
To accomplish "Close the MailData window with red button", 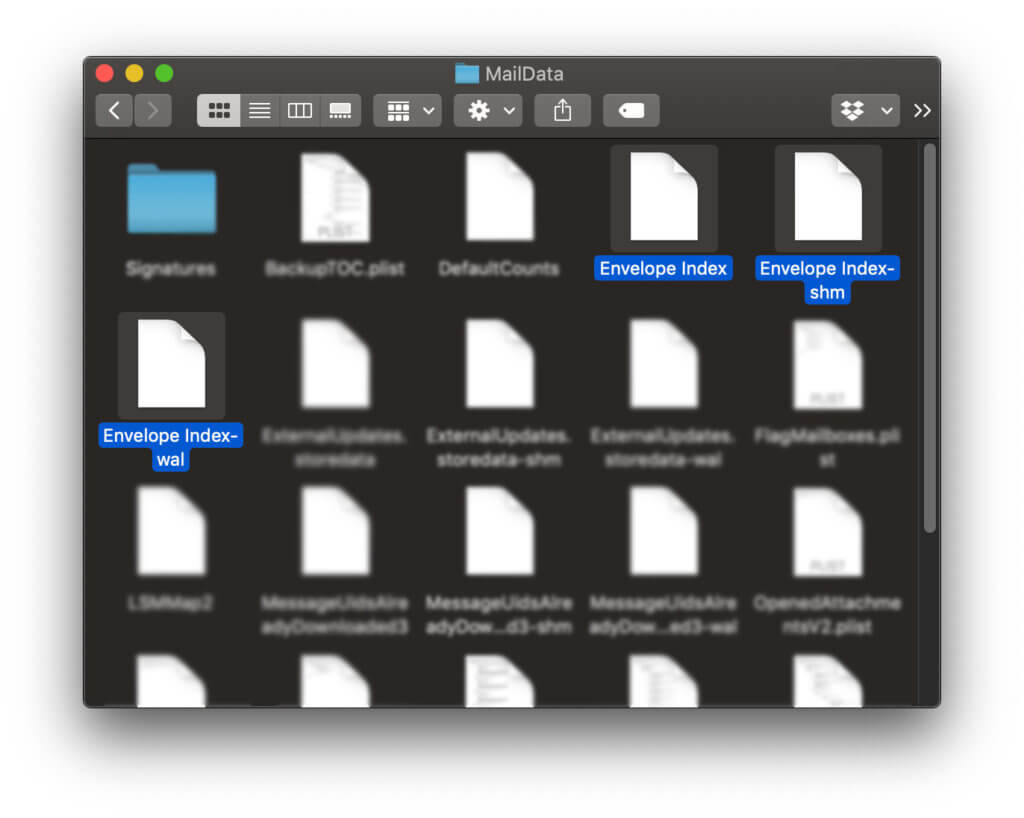I will (x=104, y=73).
